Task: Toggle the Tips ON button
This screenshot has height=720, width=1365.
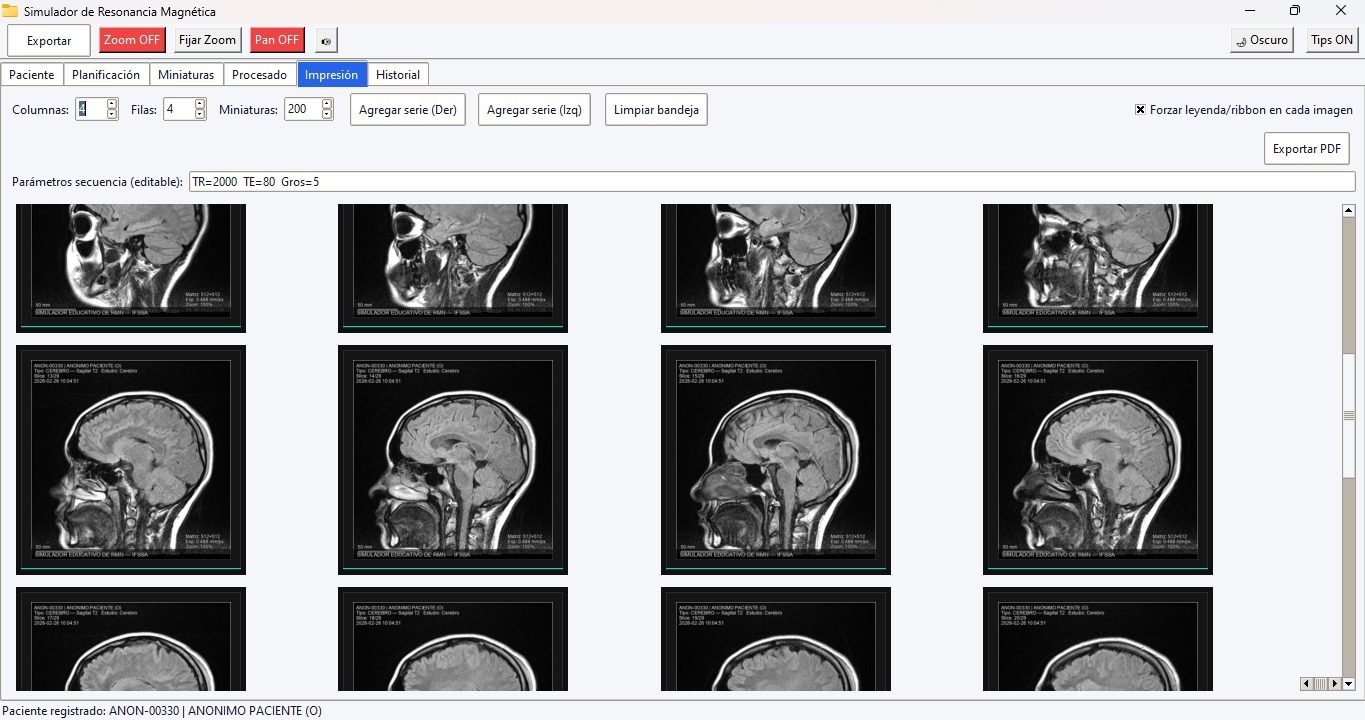Action: [1332, 40]
